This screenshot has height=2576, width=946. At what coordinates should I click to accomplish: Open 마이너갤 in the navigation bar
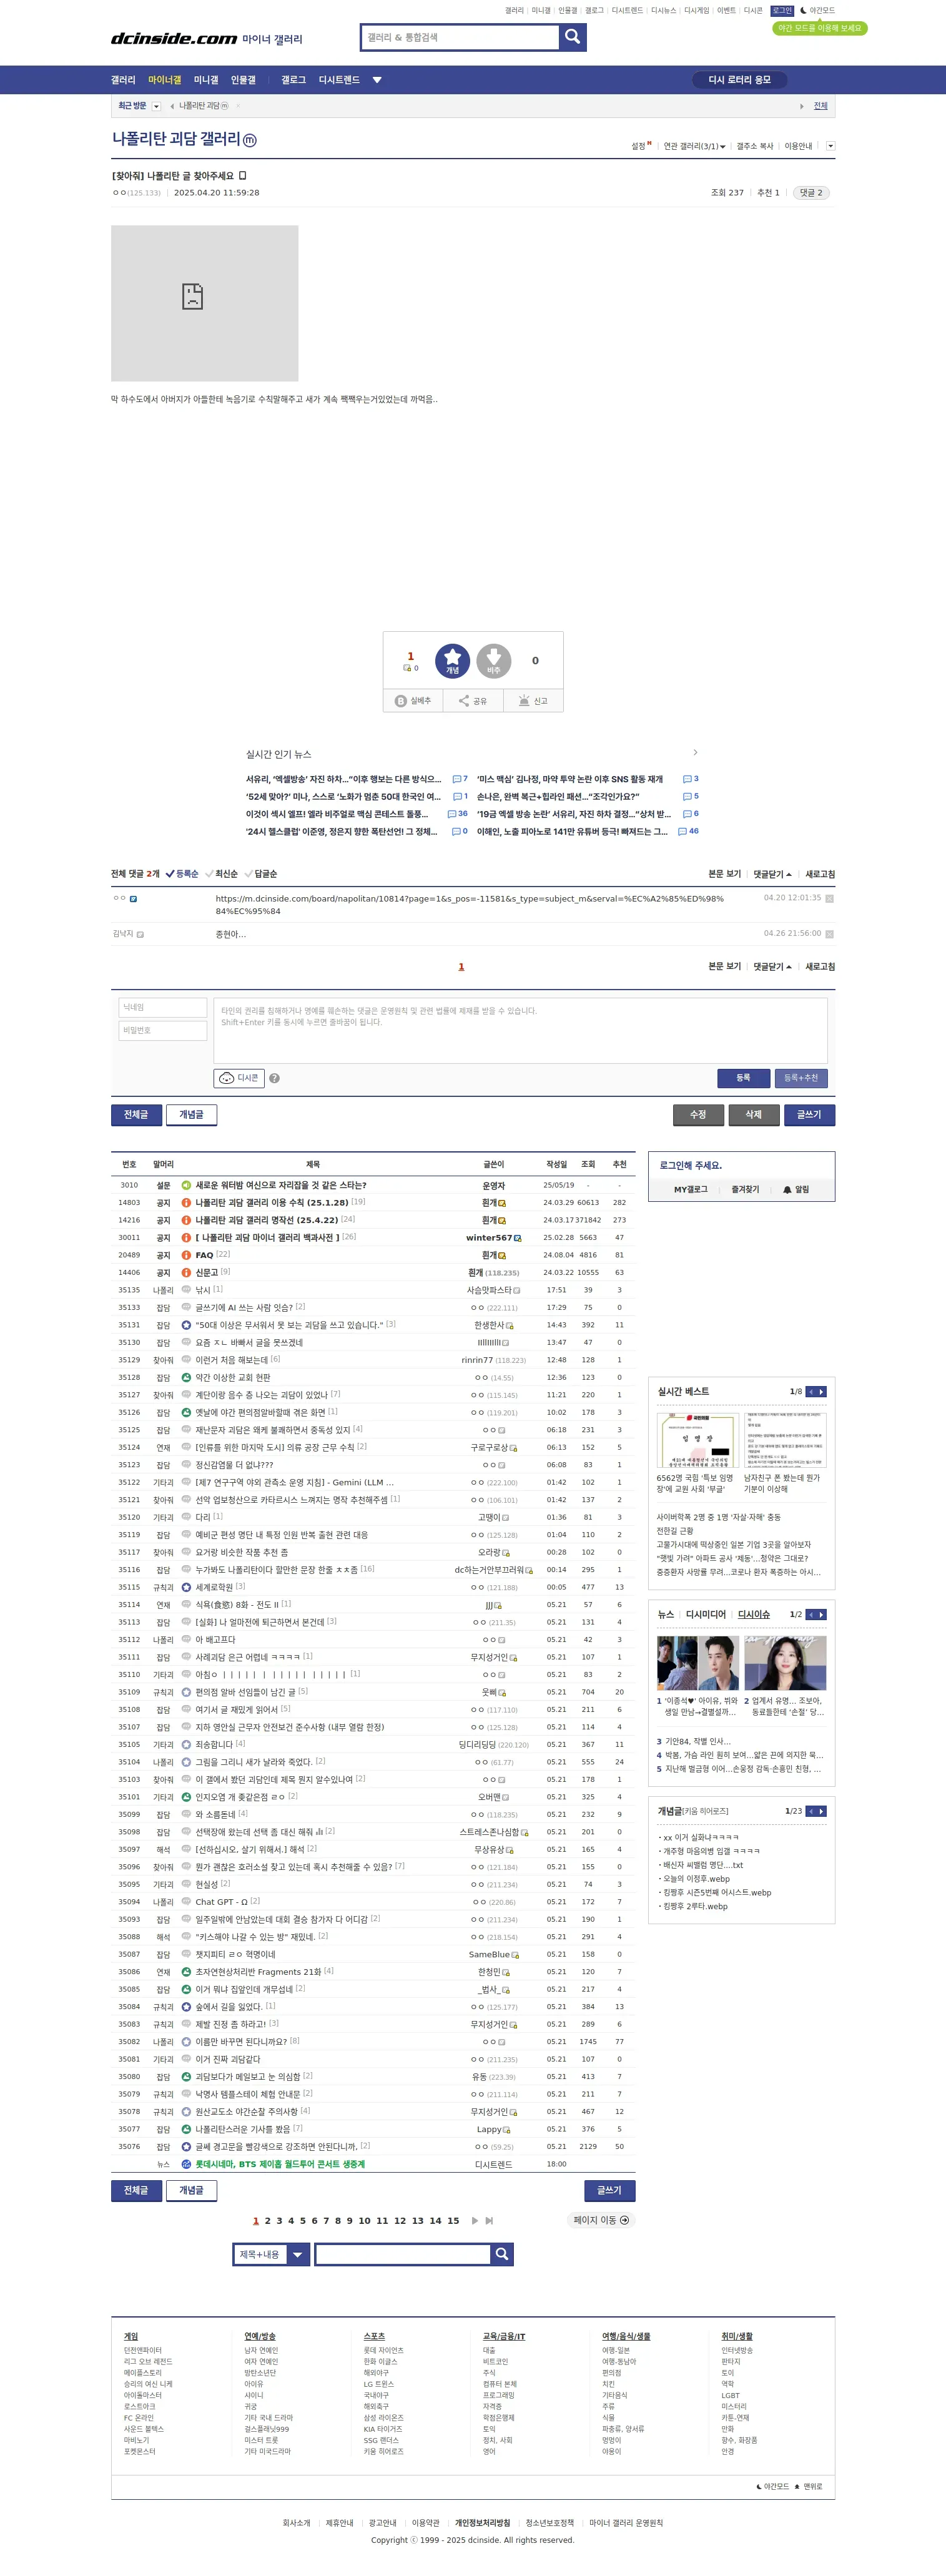tap(165, 80)
